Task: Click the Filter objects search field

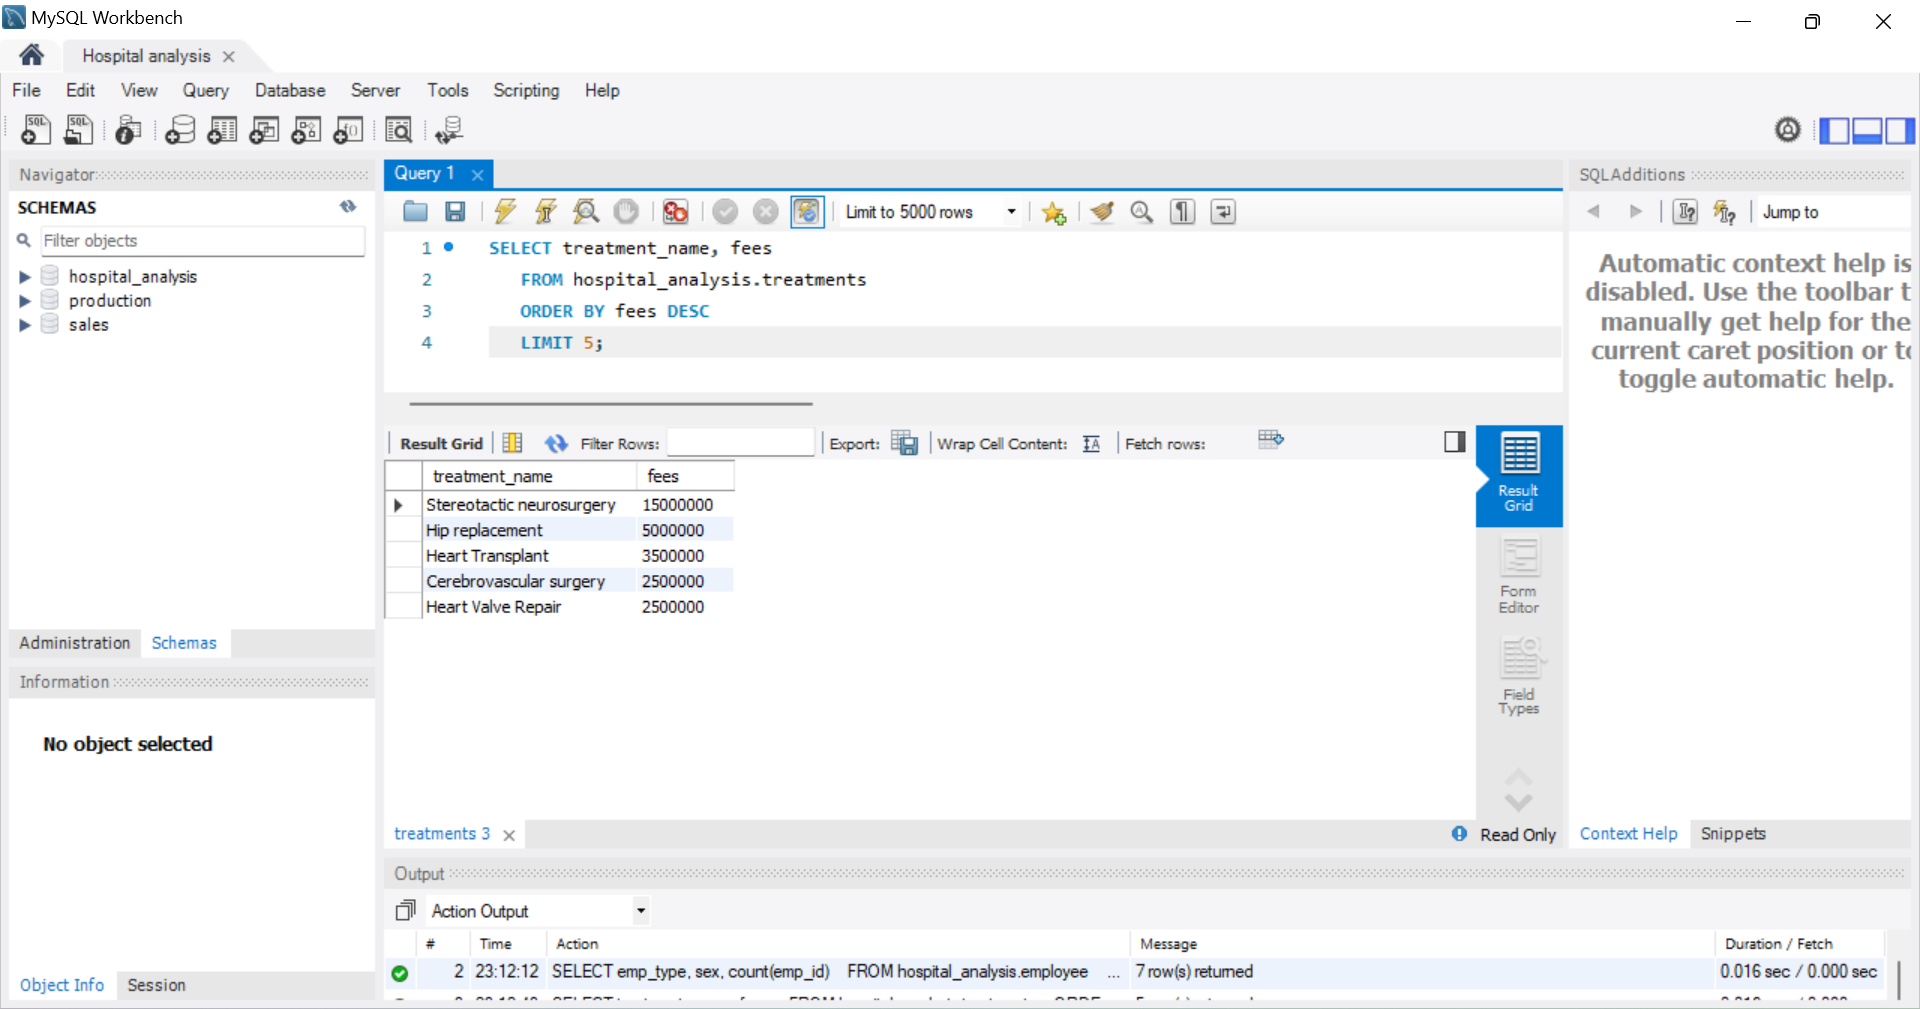Action: [x=202, y=241]
